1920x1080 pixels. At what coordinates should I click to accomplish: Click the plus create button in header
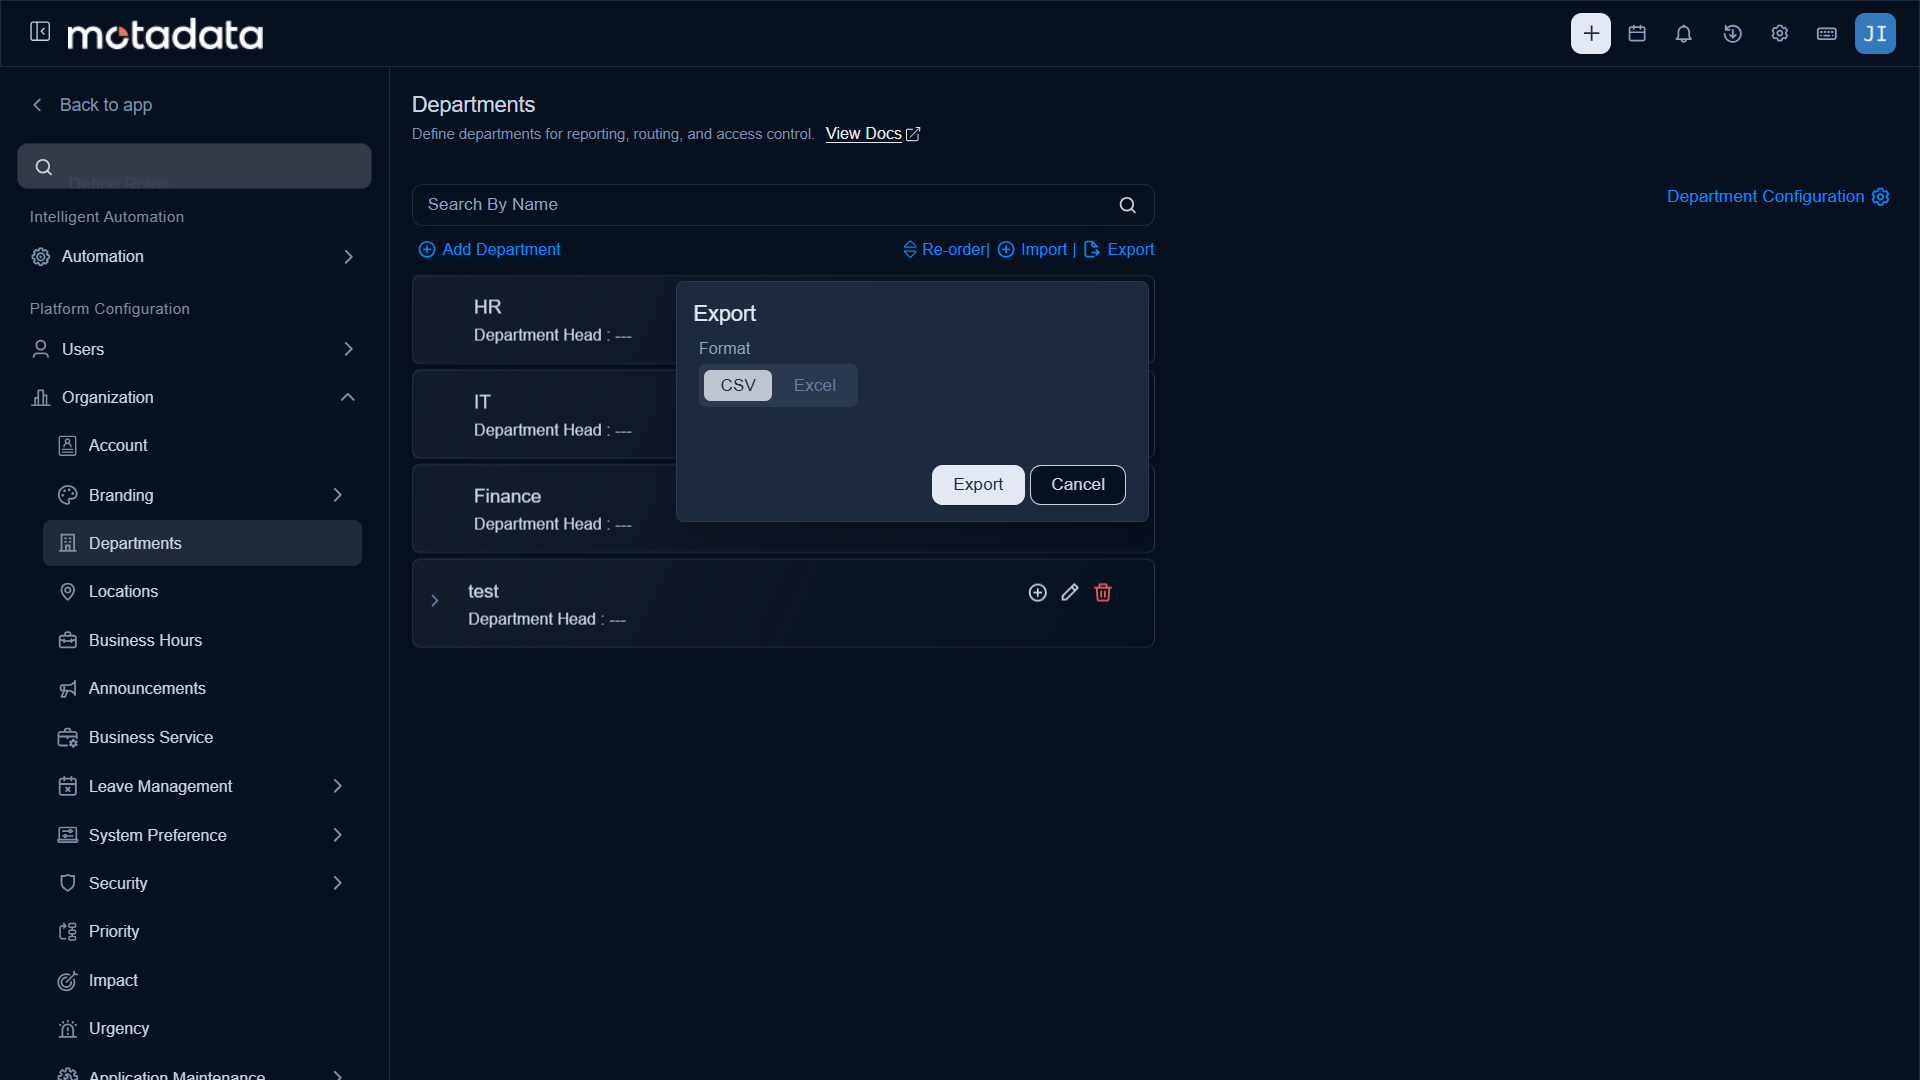[1590, 33]
